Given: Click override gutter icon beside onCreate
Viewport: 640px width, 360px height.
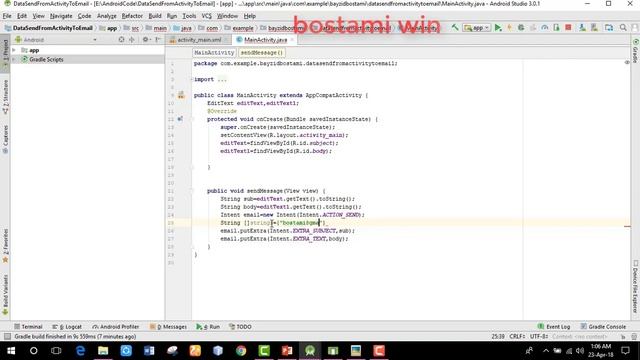Looking at the screenshot, I should pos(180,119).
